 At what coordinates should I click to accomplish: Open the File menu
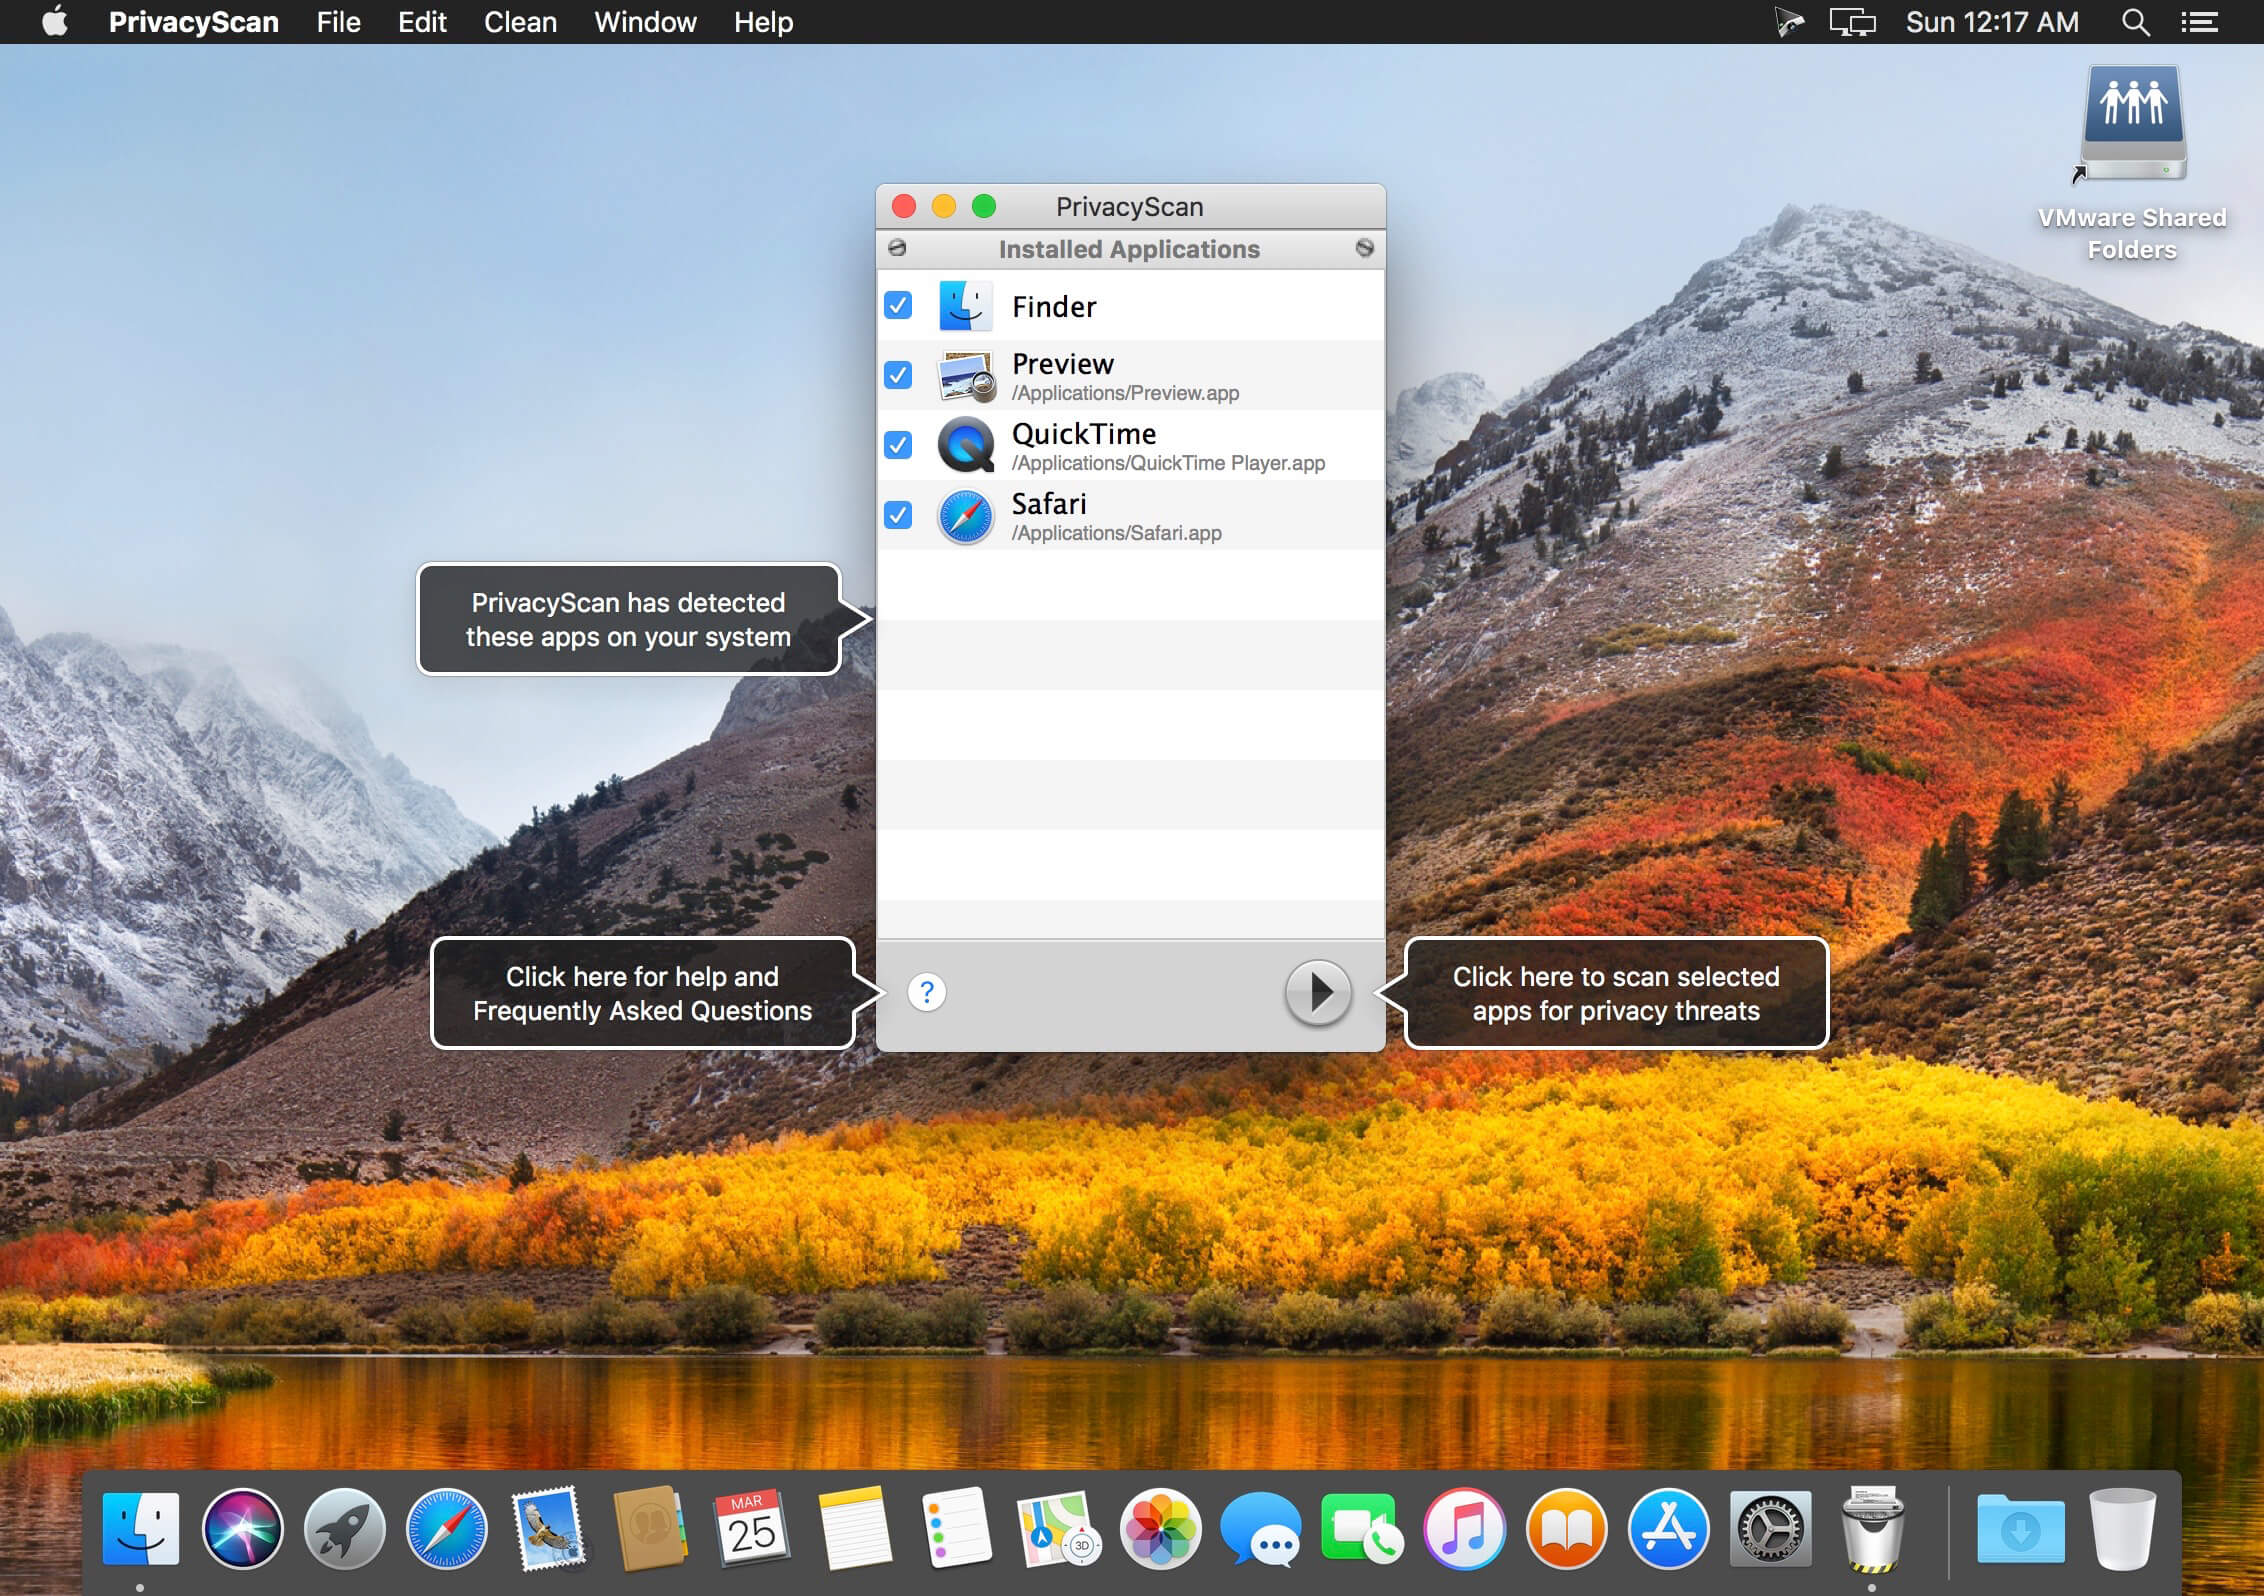tap(338, 22)
